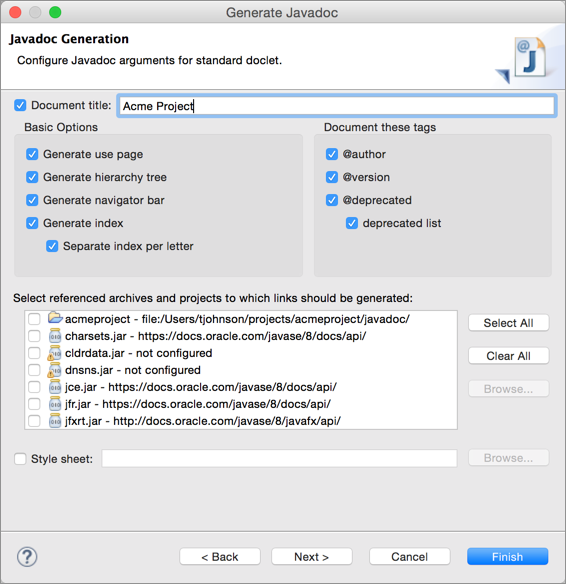Enable the Style sheet checkbox

click(x=20, y=459)
